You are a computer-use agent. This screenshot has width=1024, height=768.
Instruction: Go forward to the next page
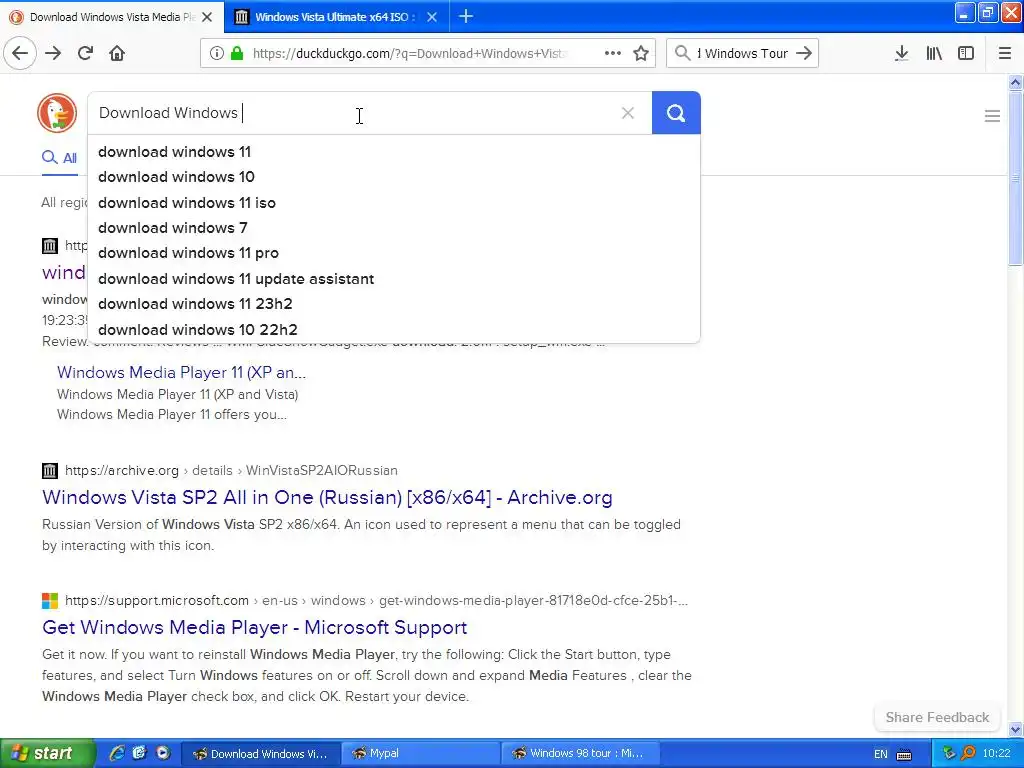point(53,53)
